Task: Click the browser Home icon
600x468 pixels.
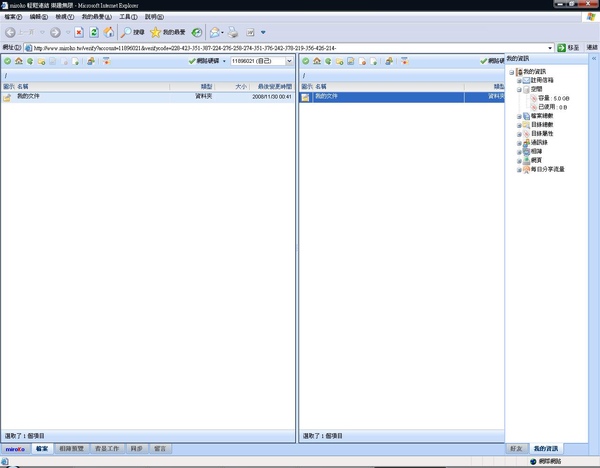Action: point(109,33)
